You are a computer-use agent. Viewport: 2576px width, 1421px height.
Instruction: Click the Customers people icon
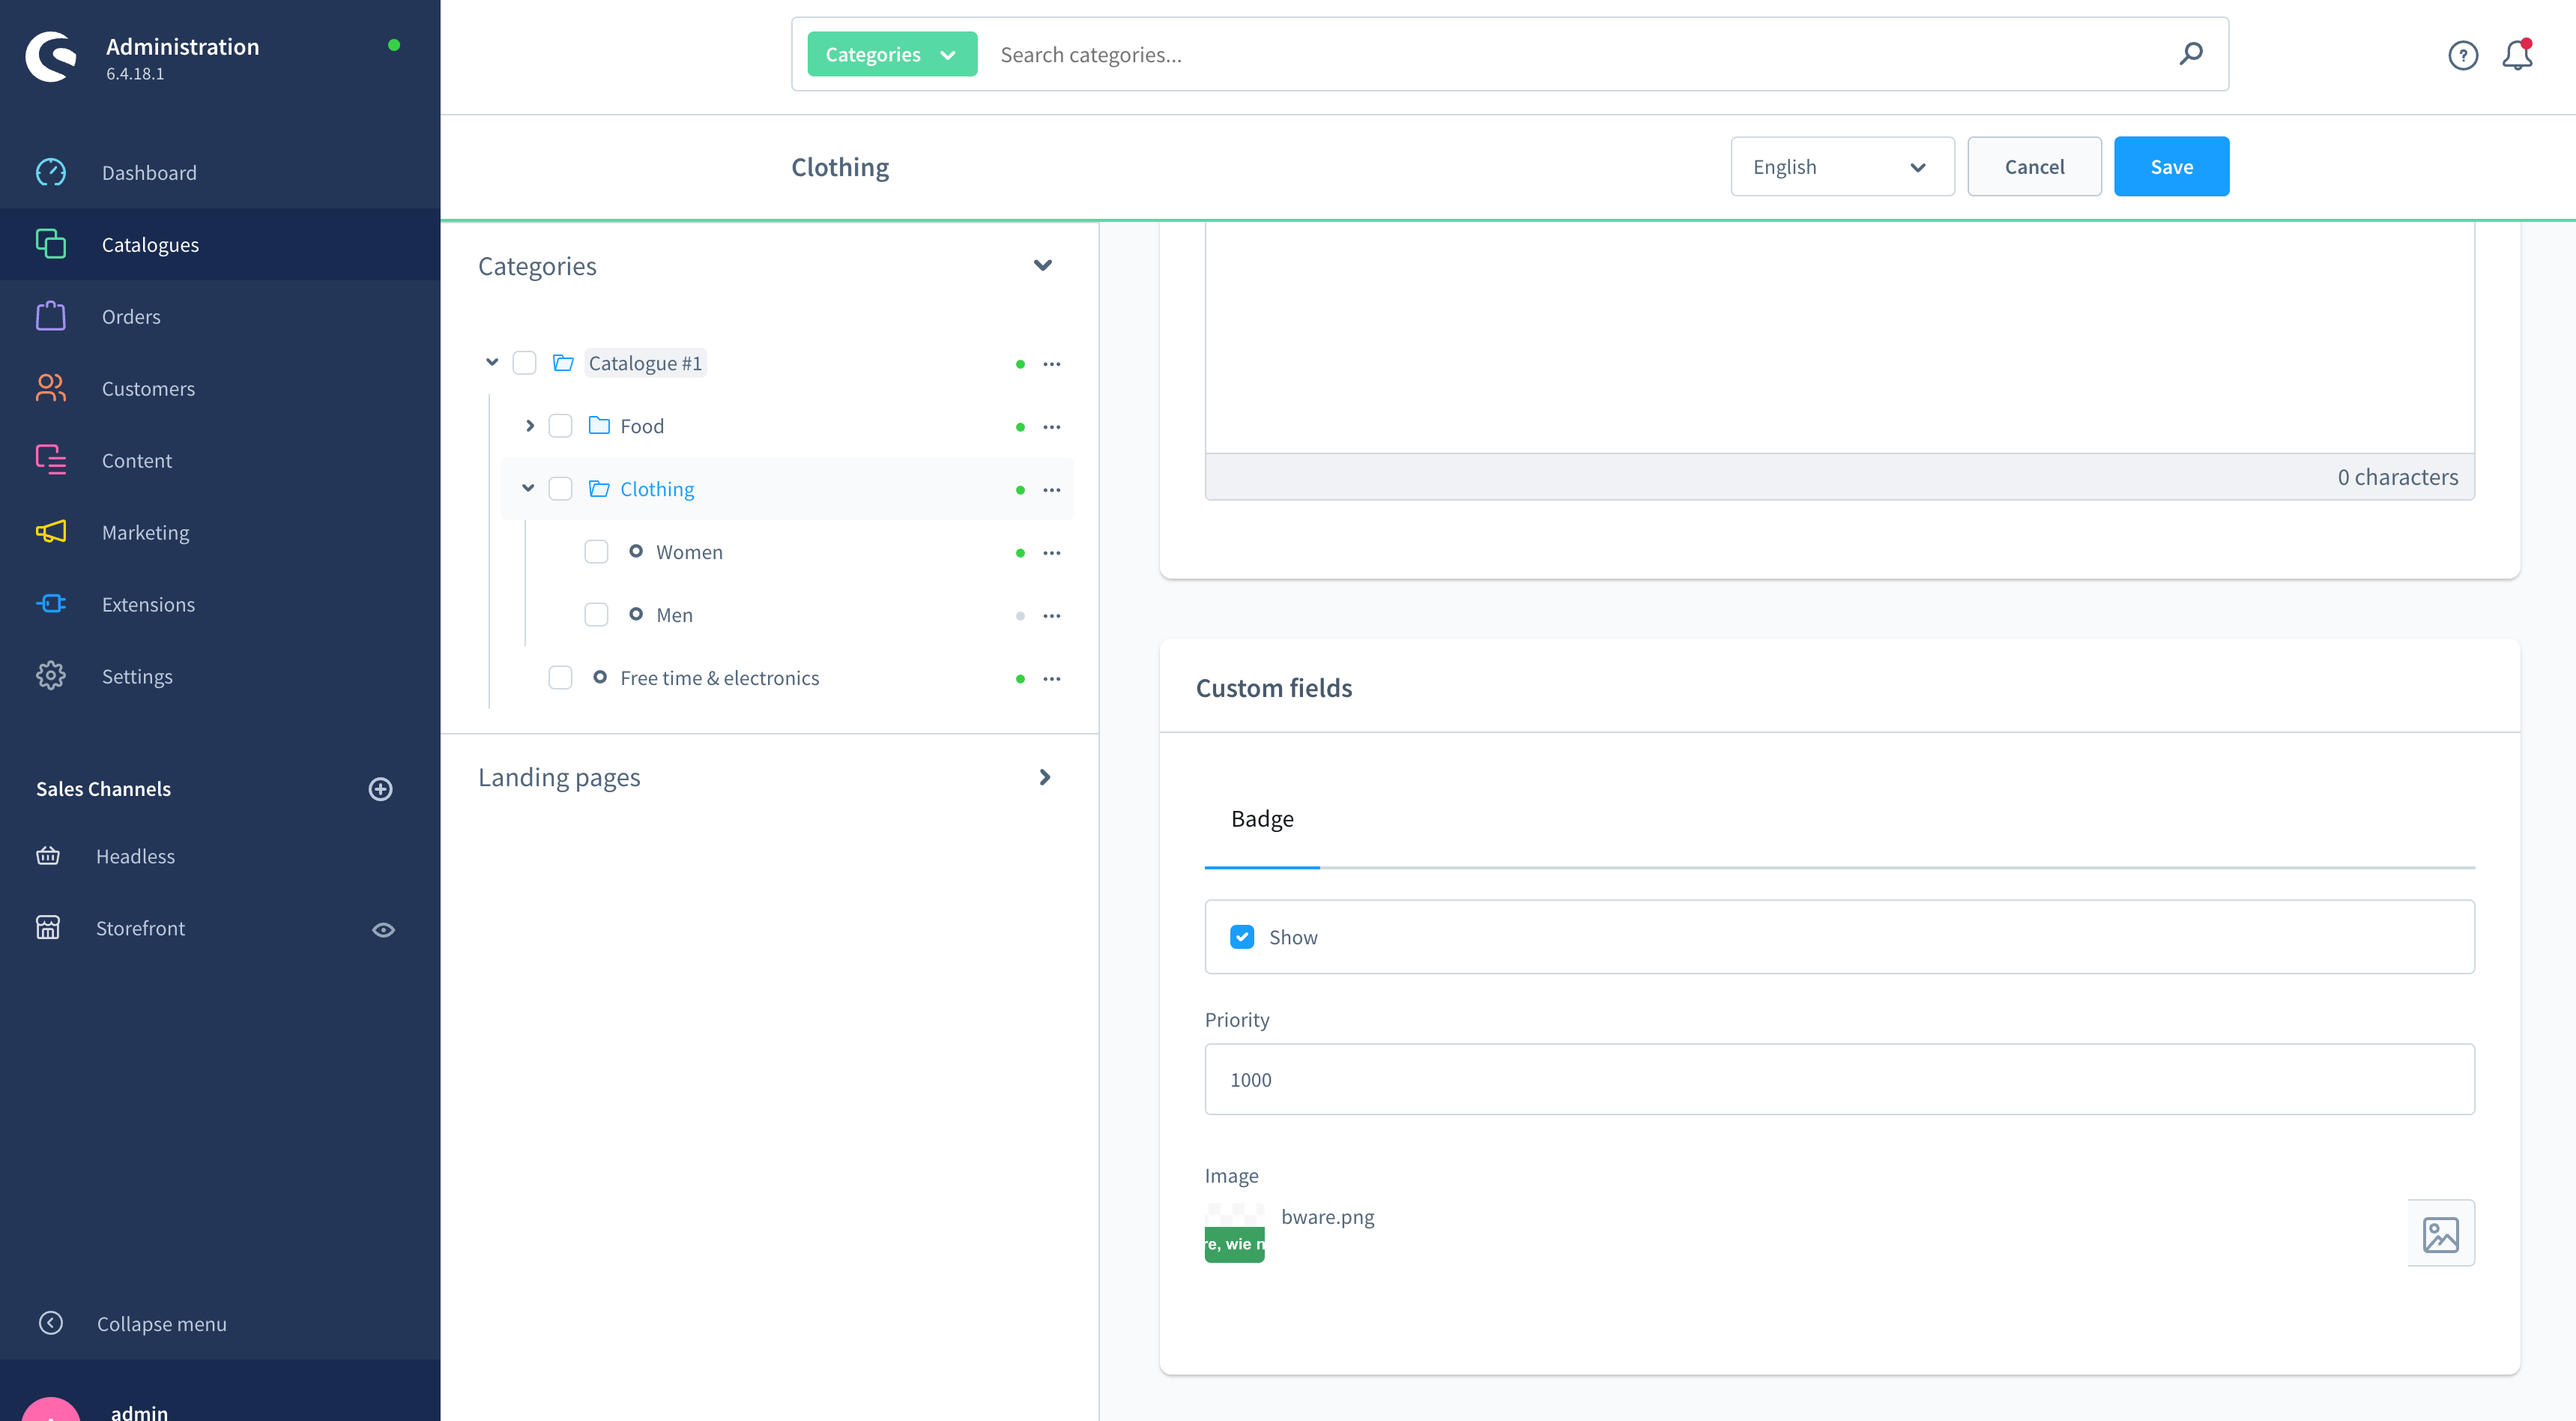[x=51, y=388]
